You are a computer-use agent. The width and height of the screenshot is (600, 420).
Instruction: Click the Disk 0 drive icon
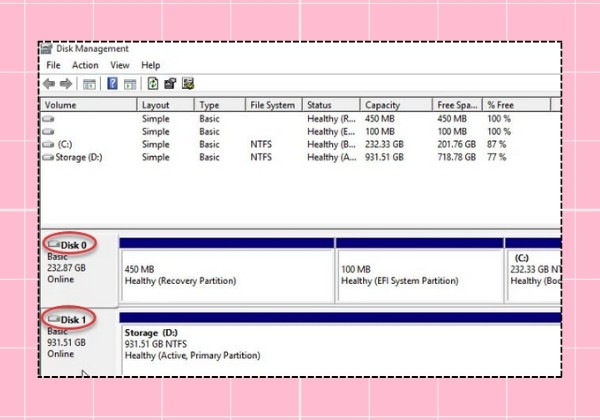(x=54, y=244)
